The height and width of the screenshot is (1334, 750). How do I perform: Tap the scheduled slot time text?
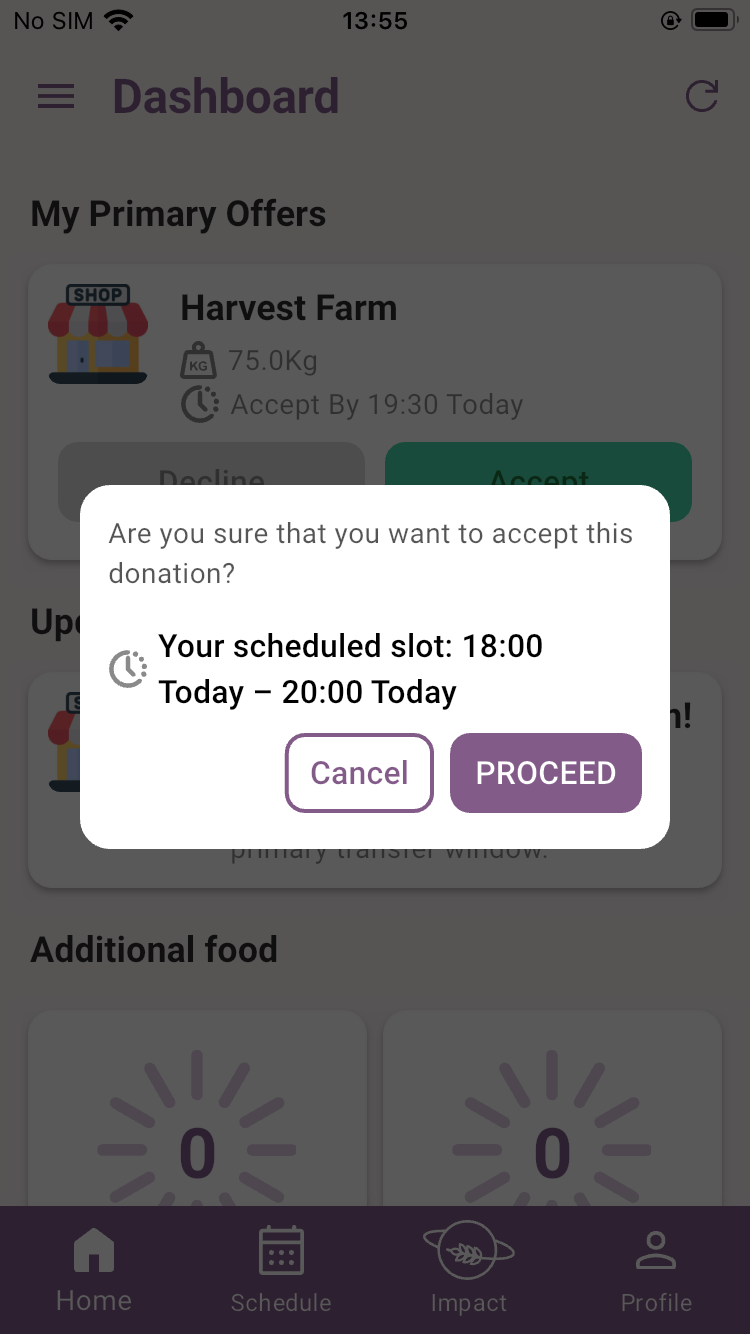click(x=350, y=669)
